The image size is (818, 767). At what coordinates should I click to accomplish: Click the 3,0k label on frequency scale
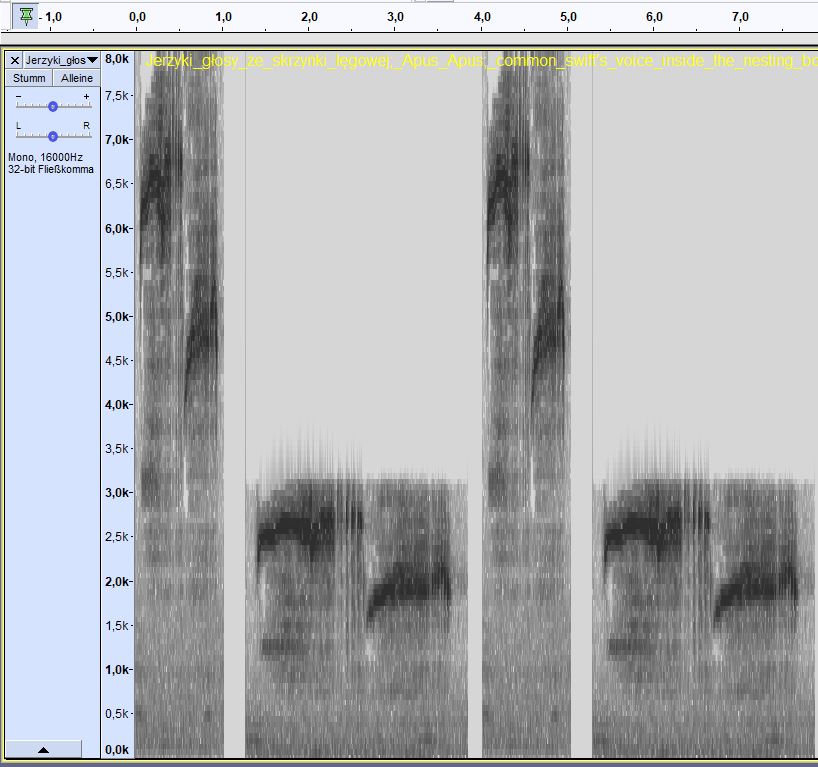(x=118, y=492)
